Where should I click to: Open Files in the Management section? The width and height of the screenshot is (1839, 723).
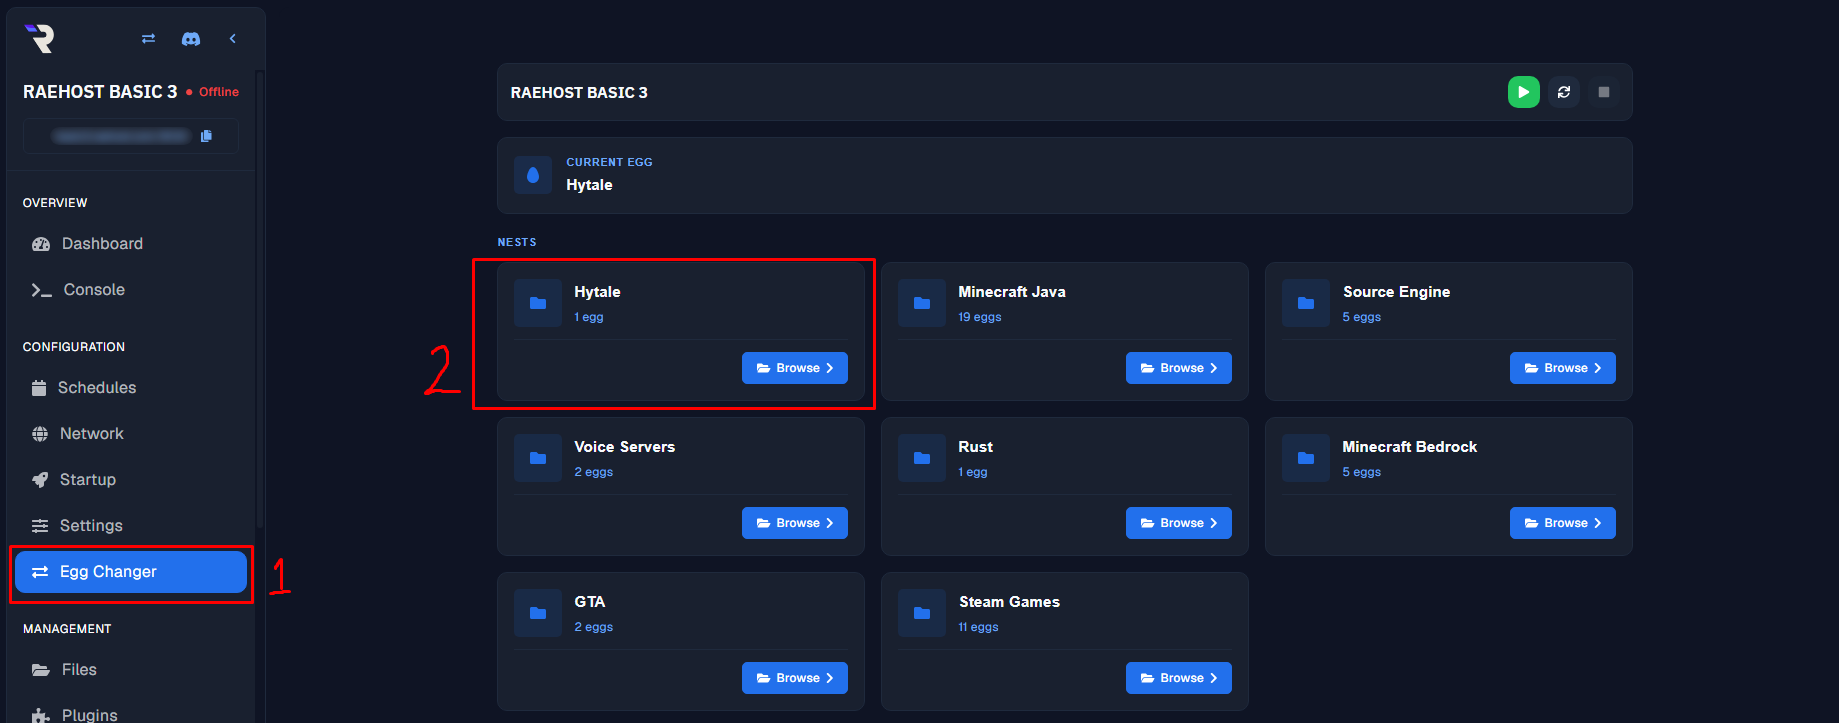tap(131, 670)
